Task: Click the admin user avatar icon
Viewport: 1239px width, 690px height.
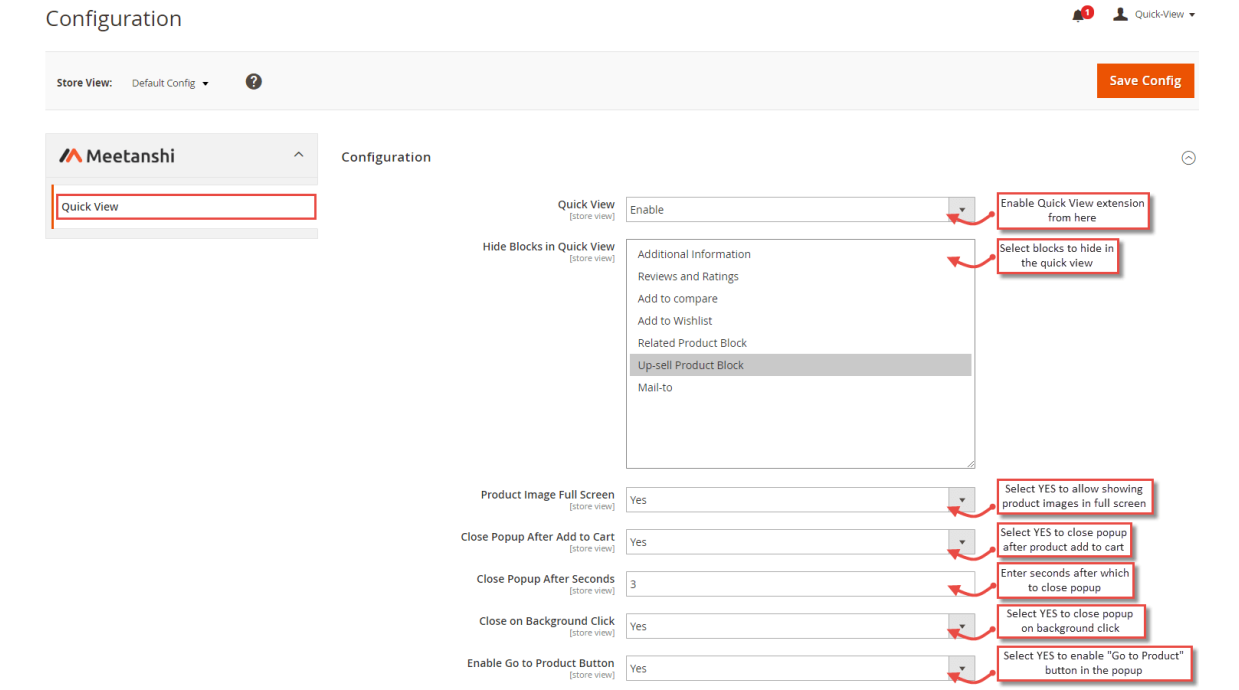Action: (x=1119, y=13)
